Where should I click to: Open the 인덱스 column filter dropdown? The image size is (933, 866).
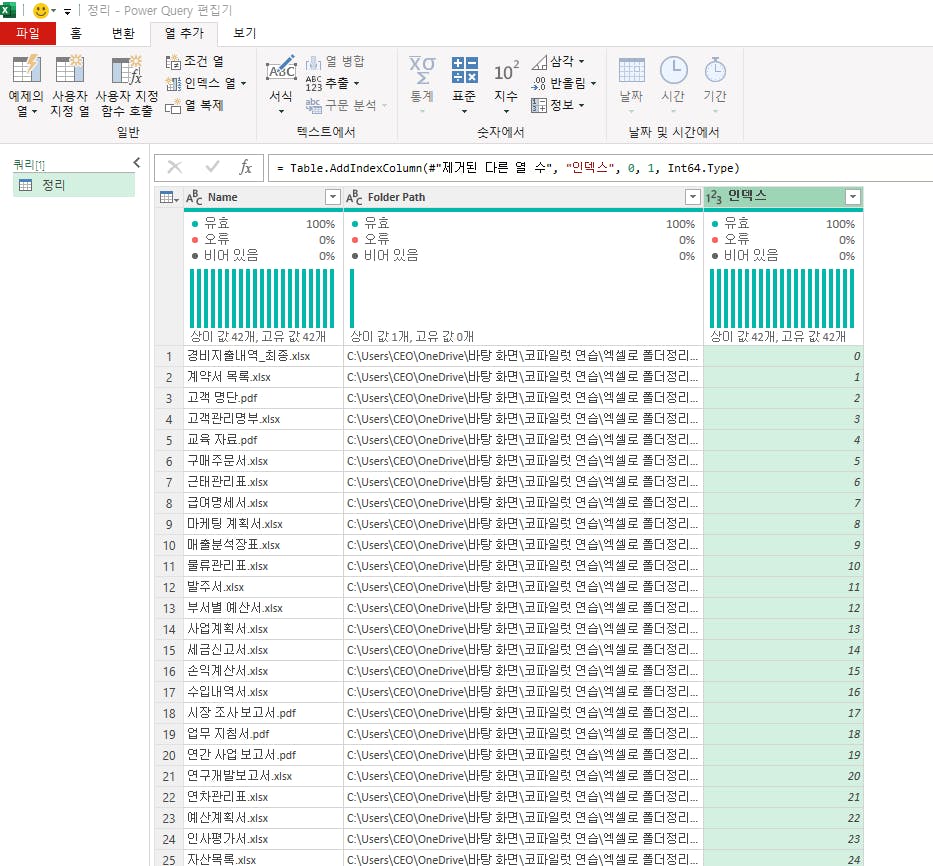click(x=853, y=197)
